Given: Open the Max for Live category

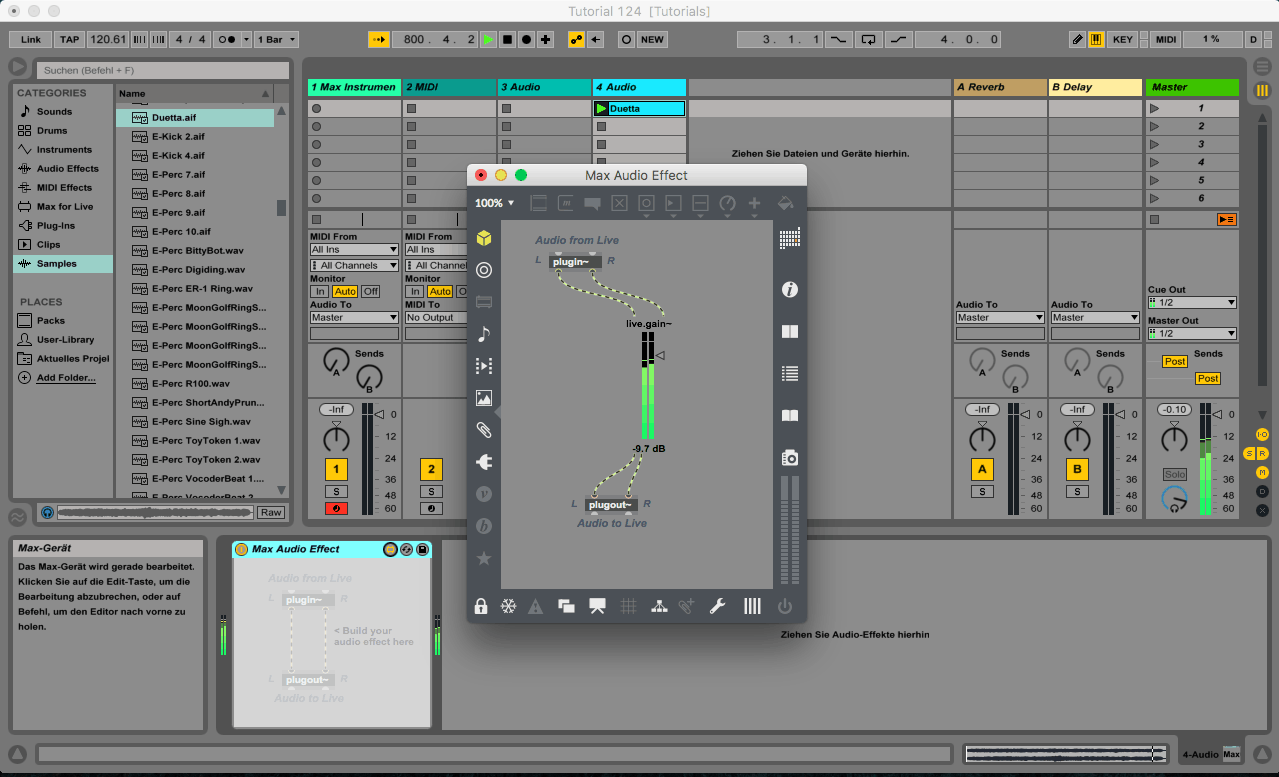Looking at the screenshot, I should 64,207.
